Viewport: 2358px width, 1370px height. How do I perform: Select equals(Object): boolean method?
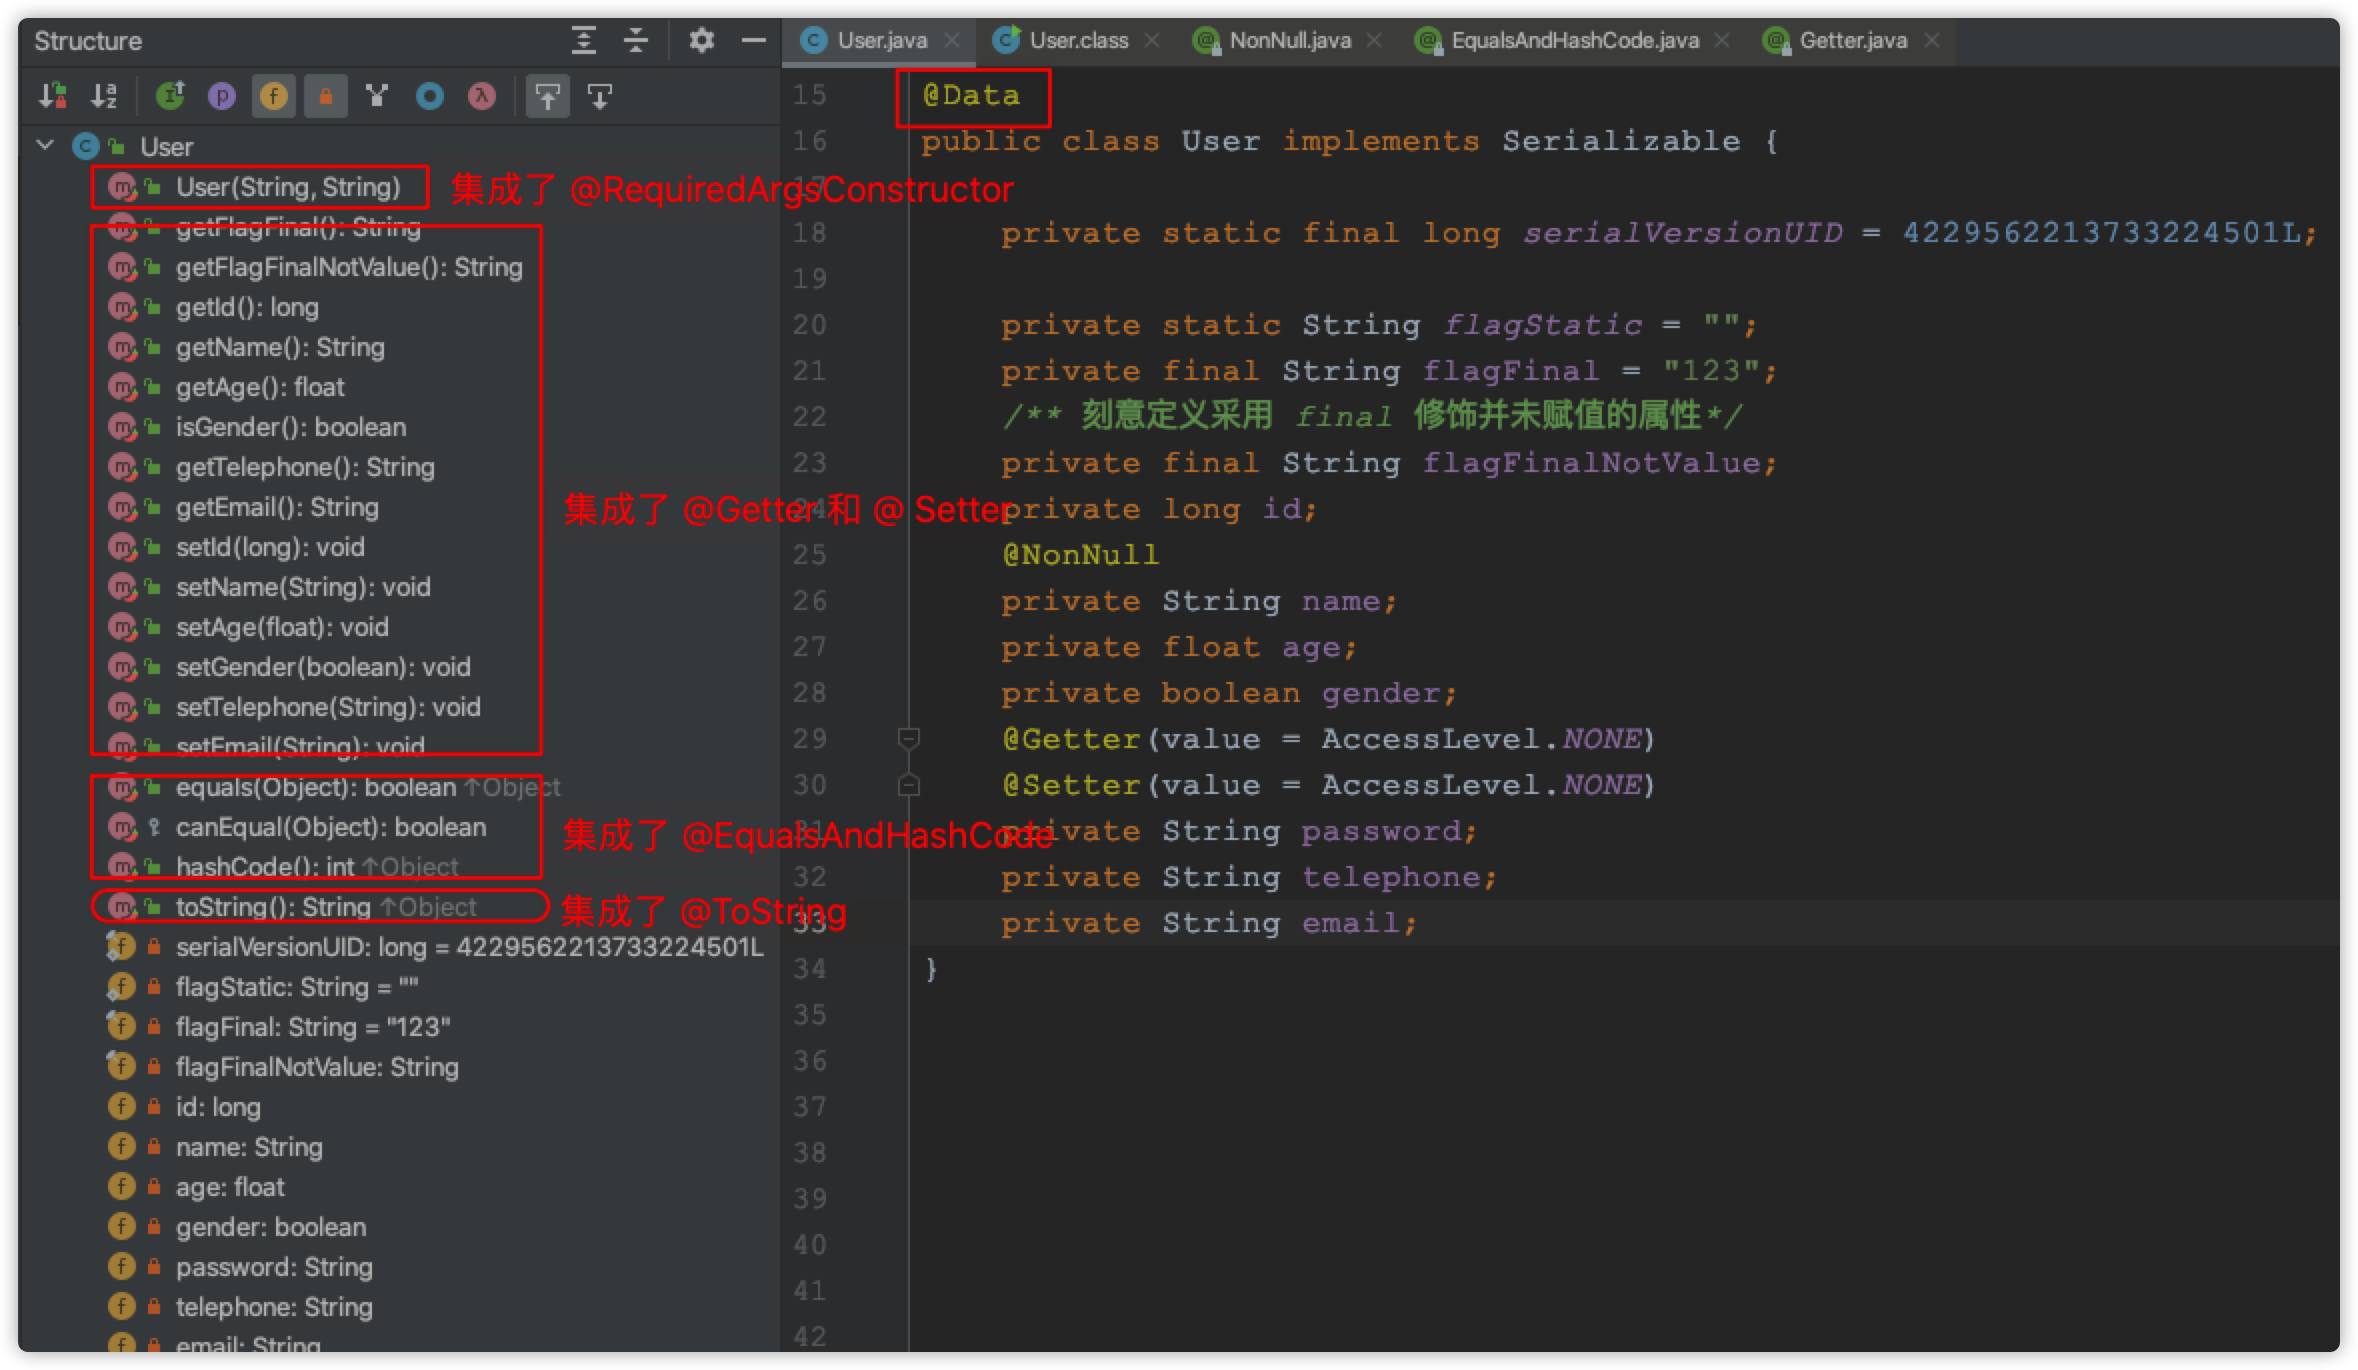[x=316, y=787]
